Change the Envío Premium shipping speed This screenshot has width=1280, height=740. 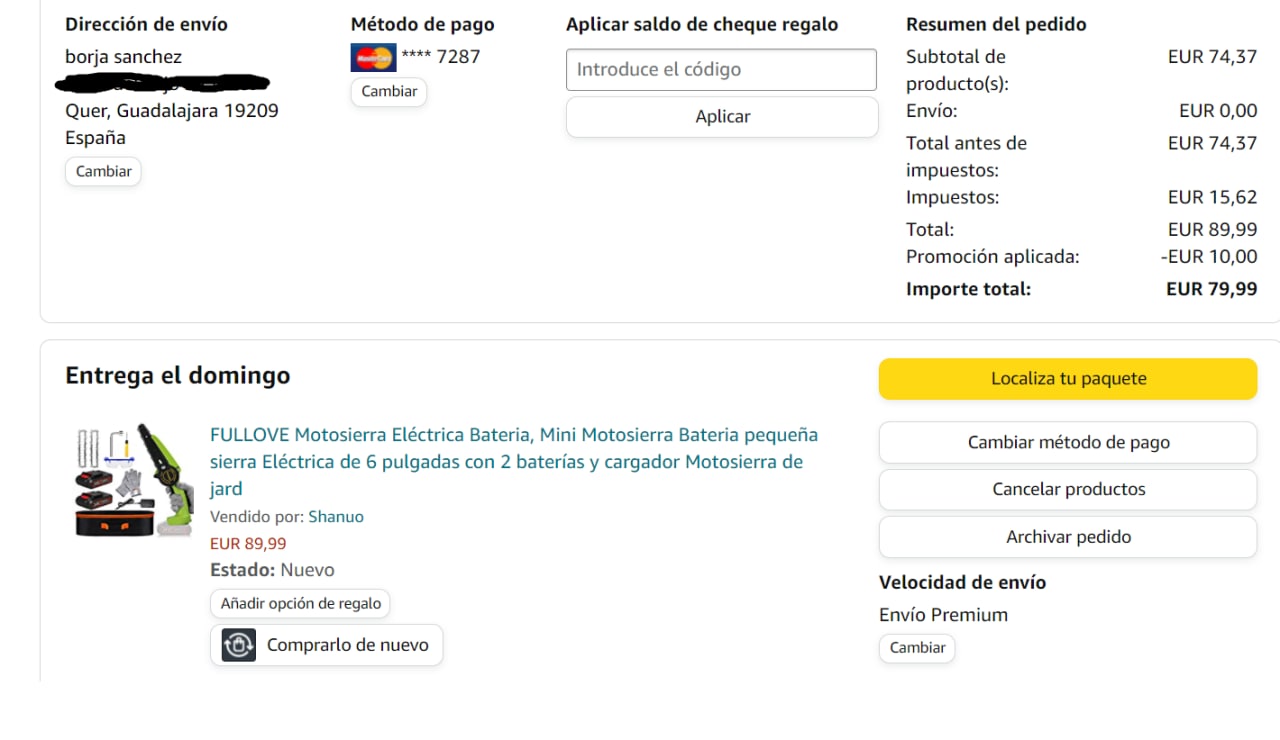[x=917, y=648]
